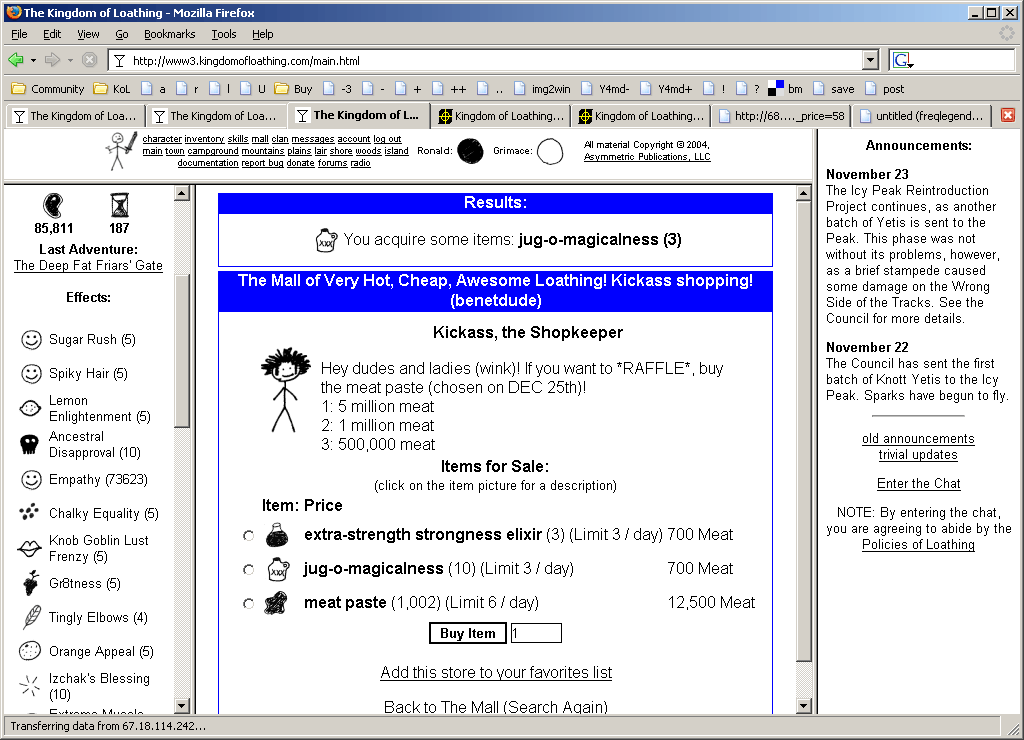
Task: Click the jug-o-magicalness item picture for sale
Action: coord(277,569)
